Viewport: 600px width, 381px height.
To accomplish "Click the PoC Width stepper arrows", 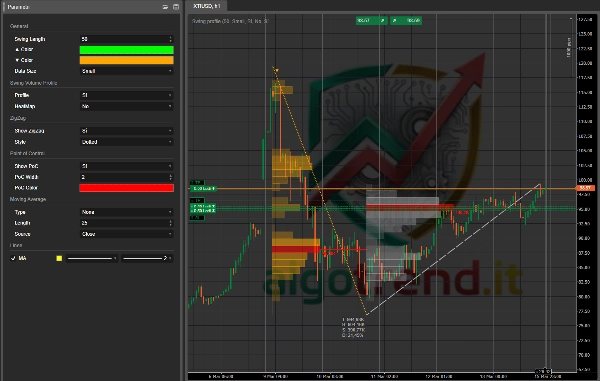I will (x=171, y=177).
